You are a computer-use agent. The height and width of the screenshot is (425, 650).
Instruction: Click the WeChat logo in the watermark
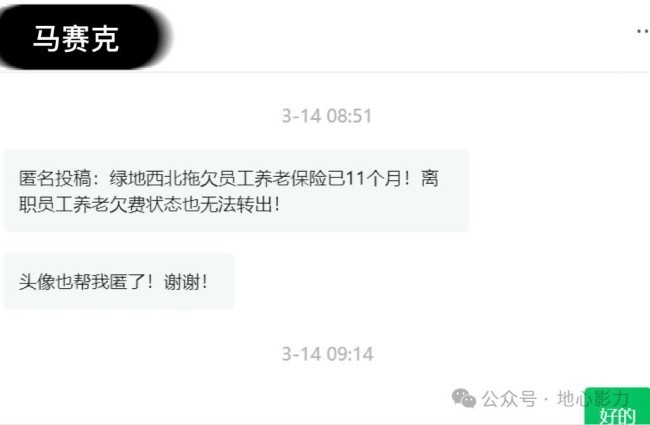point(463,398)
